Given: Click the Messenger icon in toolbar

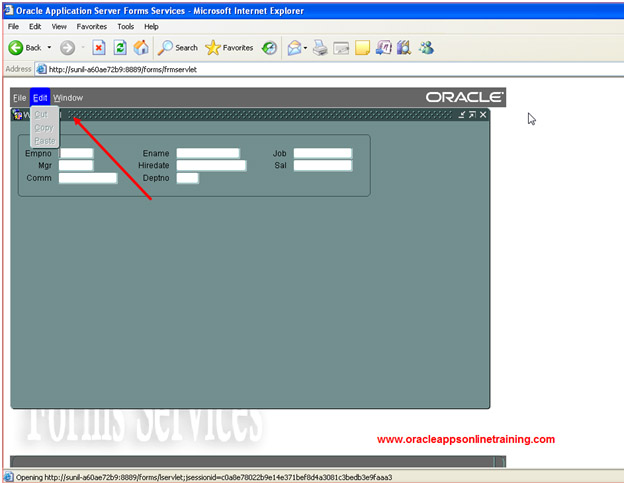Looking at the screenshot, I should (x=426, y=47).
